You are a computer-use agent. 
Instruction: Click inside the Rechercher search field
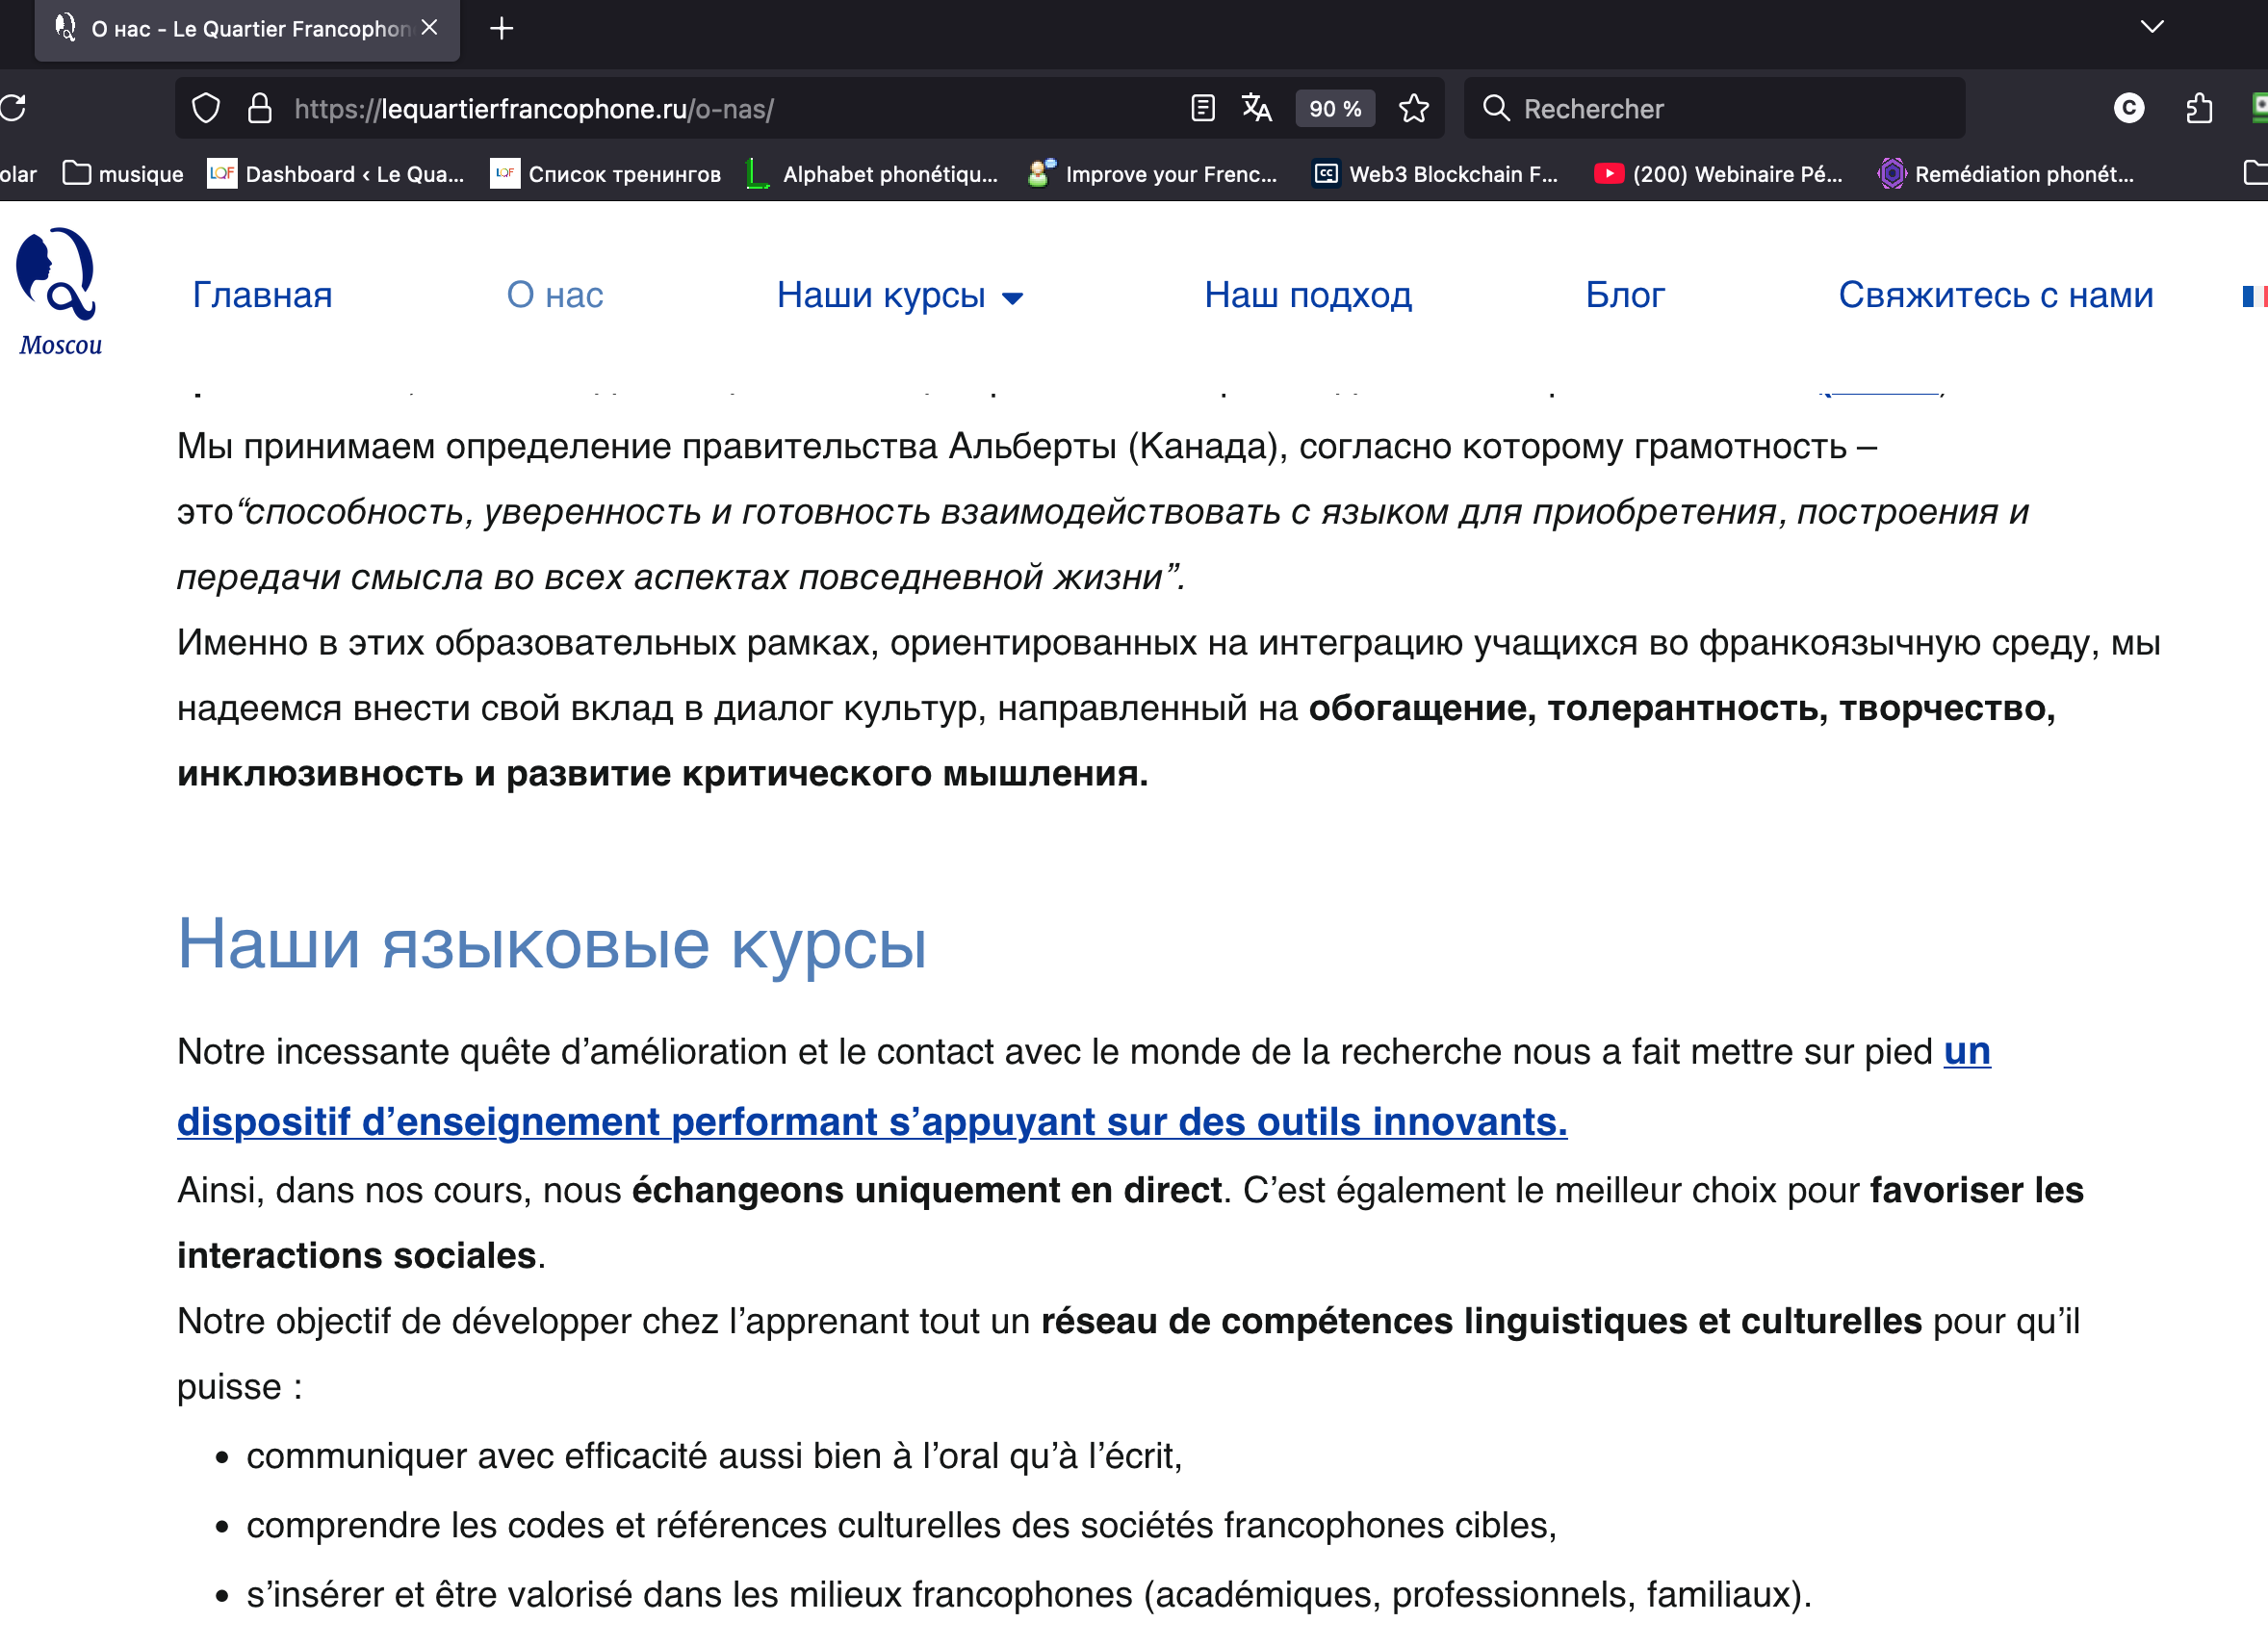[x=1714, y=108]
